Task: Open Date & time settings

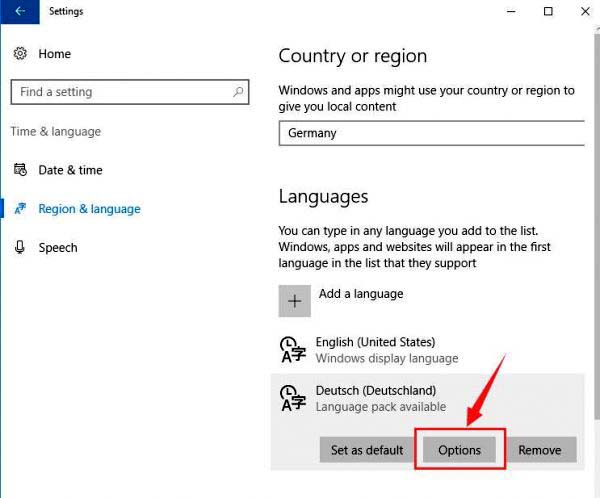Action: (70, 170)
